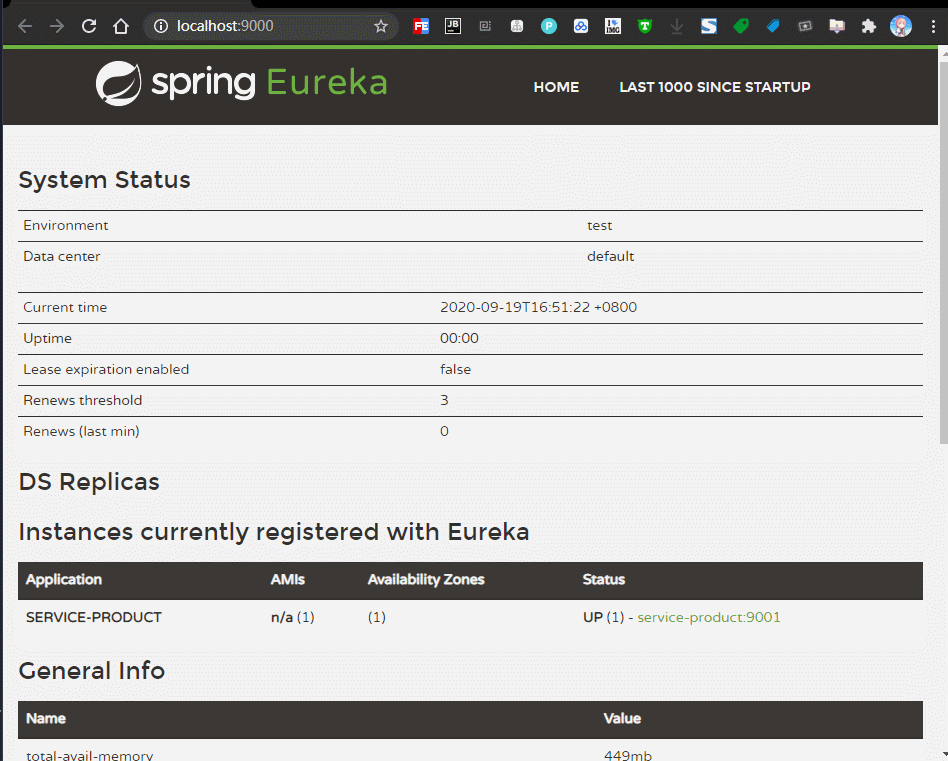Image resolution: width=948 pixels, height=761 pixels.
Task: Open the I love IMG extension
Action: pyautogui.click(x=613, y=26)
